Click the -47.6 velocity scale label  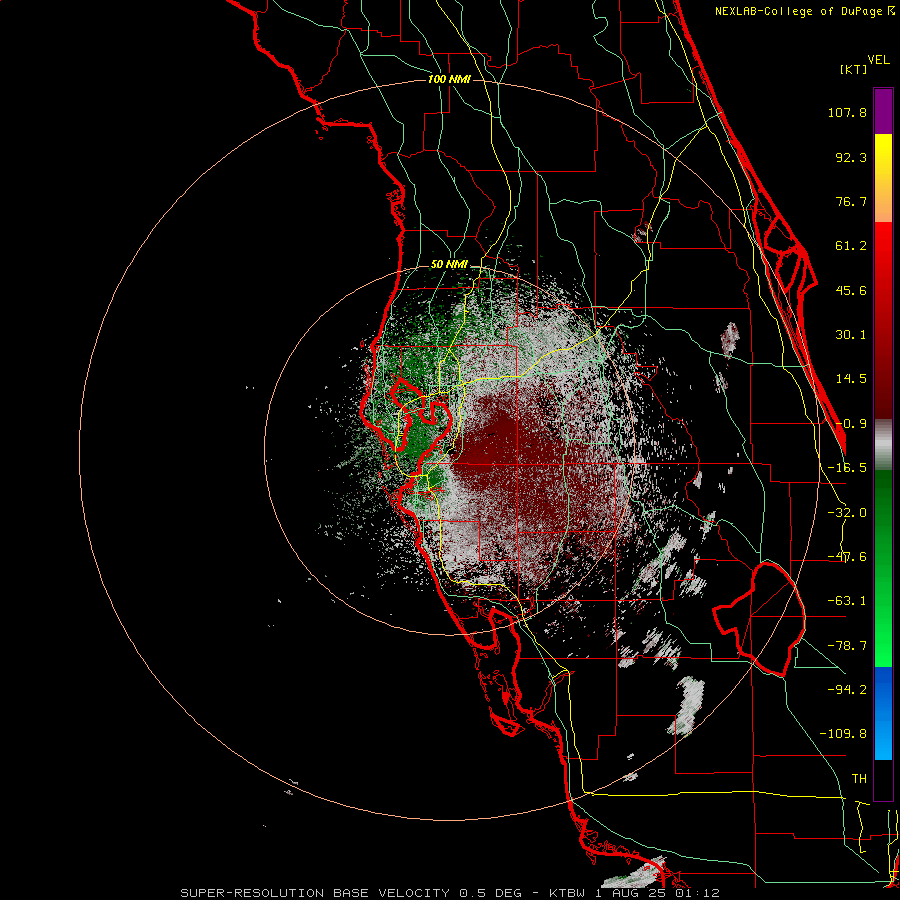[847, 557]
